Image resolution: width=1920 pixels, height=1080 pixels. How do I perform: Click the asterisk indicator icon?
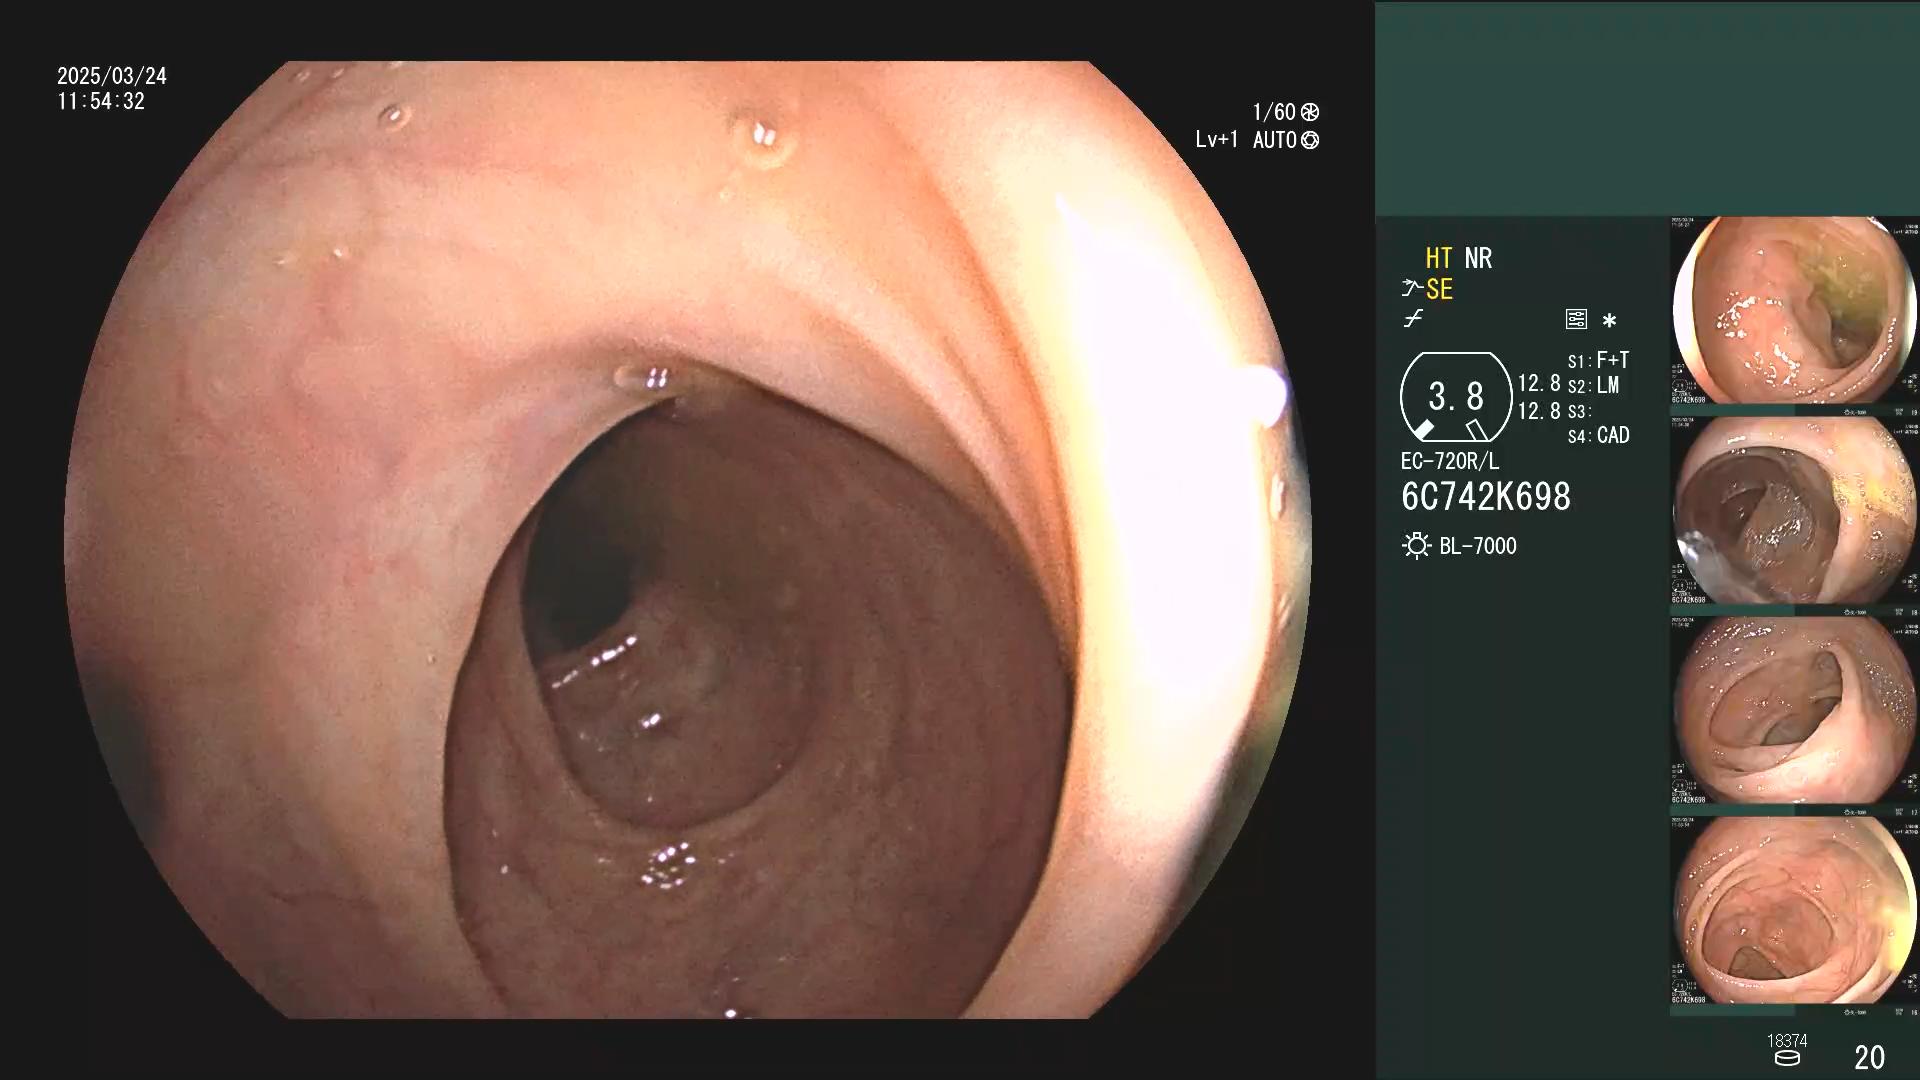pyautogui.click(x=1609, y=321)
